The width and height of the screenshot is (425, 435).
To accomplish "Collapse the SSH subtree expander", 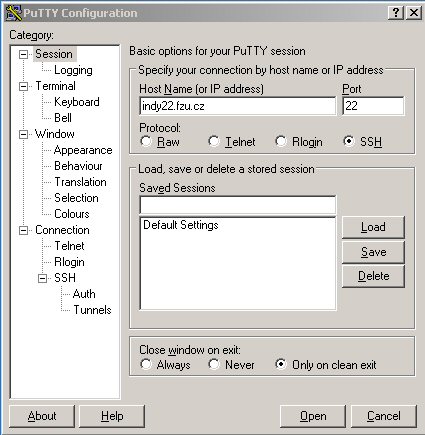I will (42, 278).
